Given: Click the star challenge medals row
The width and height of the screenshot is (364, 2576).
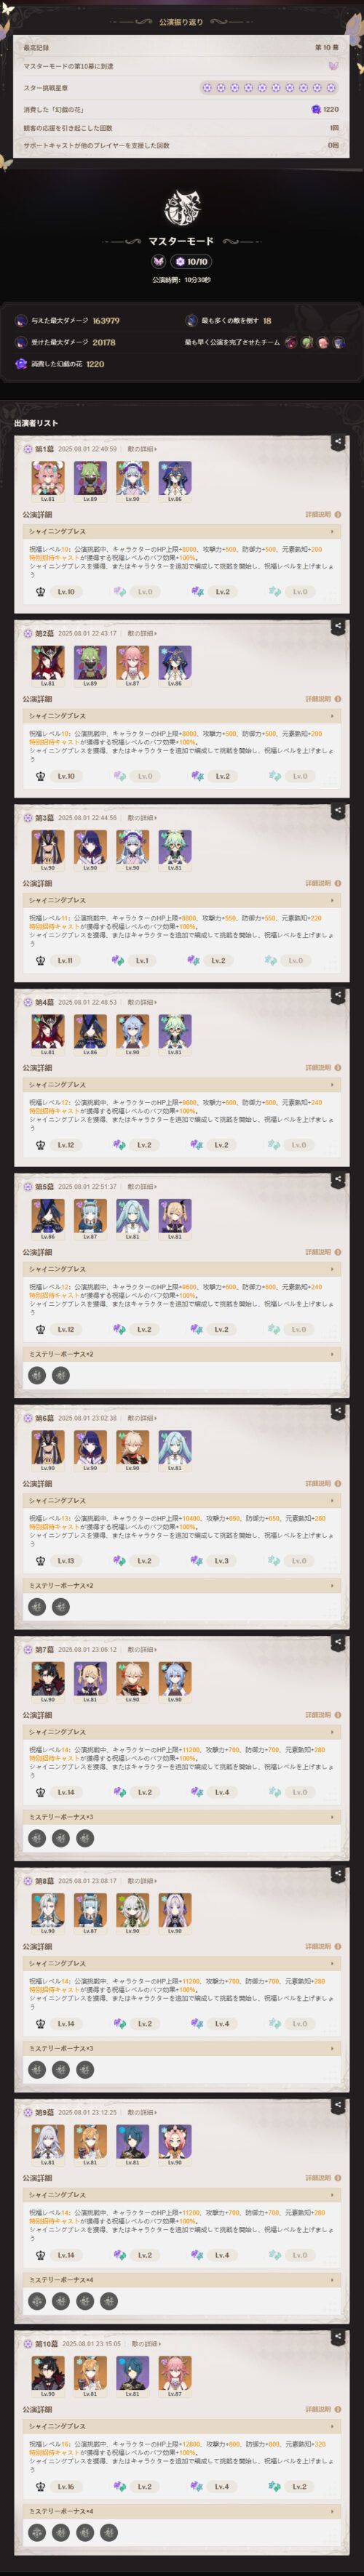Looking at the screenshot, I should point(182,87).
